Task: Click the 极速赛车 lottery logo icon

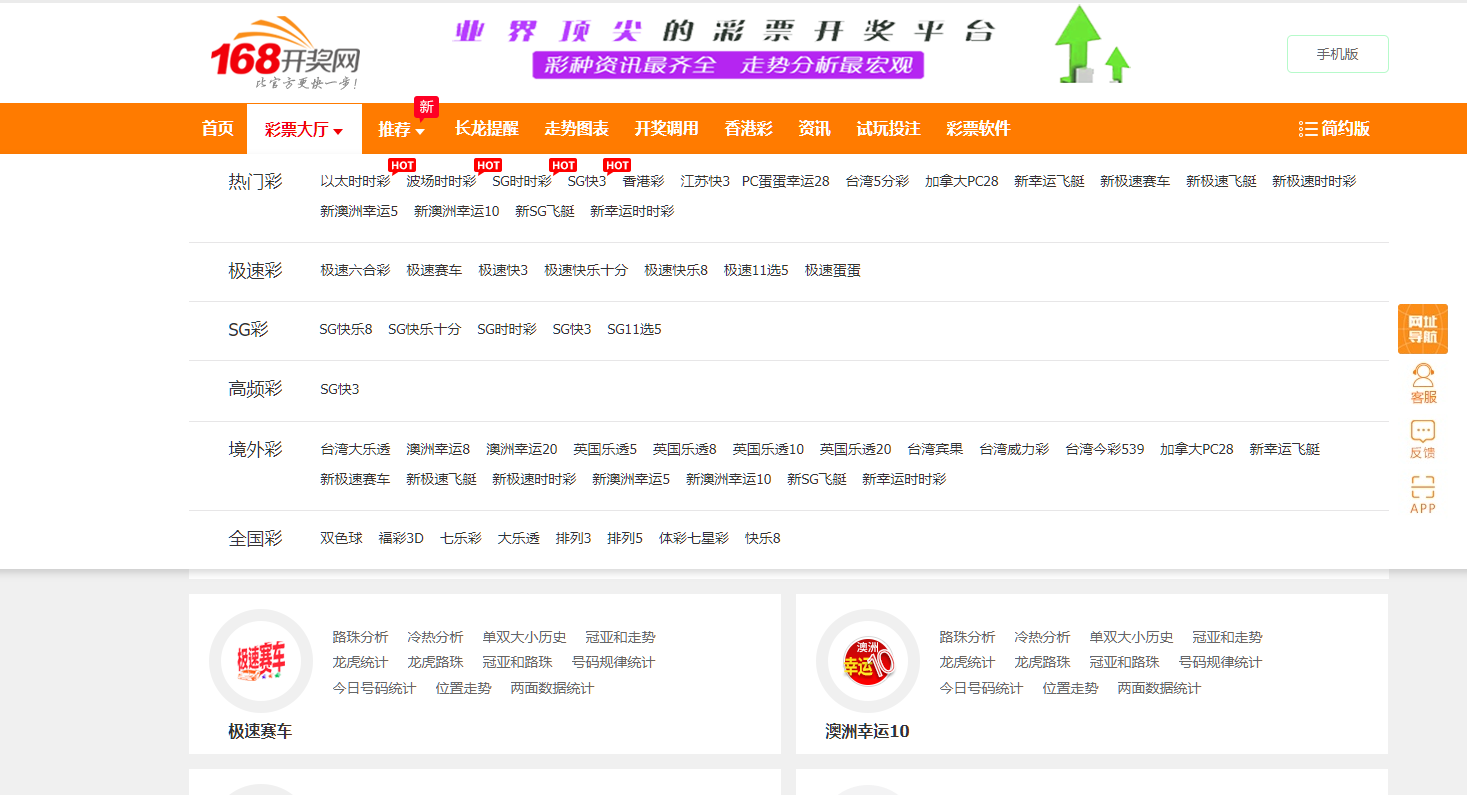Action: coord(261,661)
